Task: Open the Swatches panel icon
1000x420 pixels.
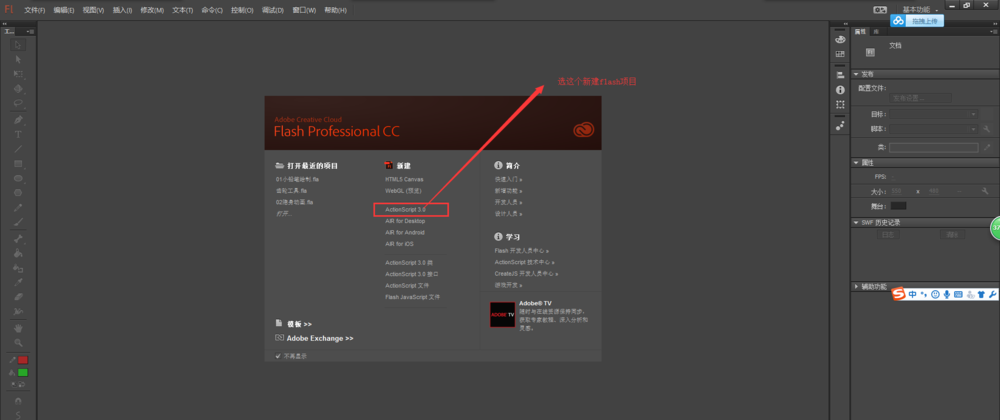Action: [840, 54]
